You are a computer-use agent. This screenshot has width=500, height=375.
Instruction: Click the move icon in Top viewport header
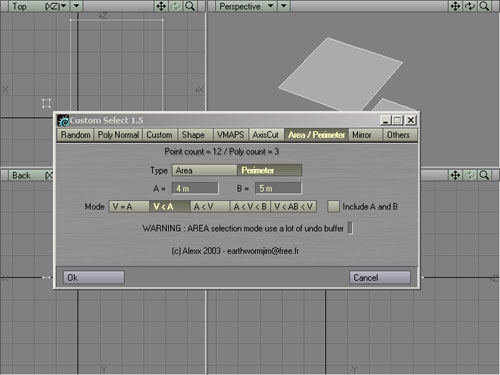tap(161, 6)
